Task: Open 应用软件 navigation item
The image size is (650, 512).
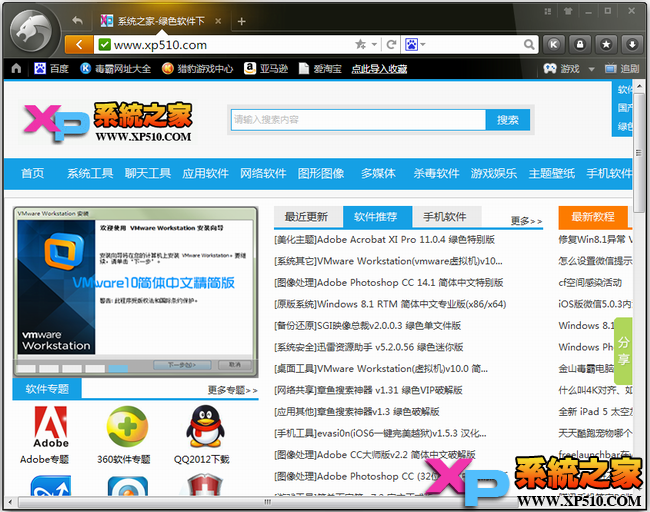Action: tap(205, 173)
